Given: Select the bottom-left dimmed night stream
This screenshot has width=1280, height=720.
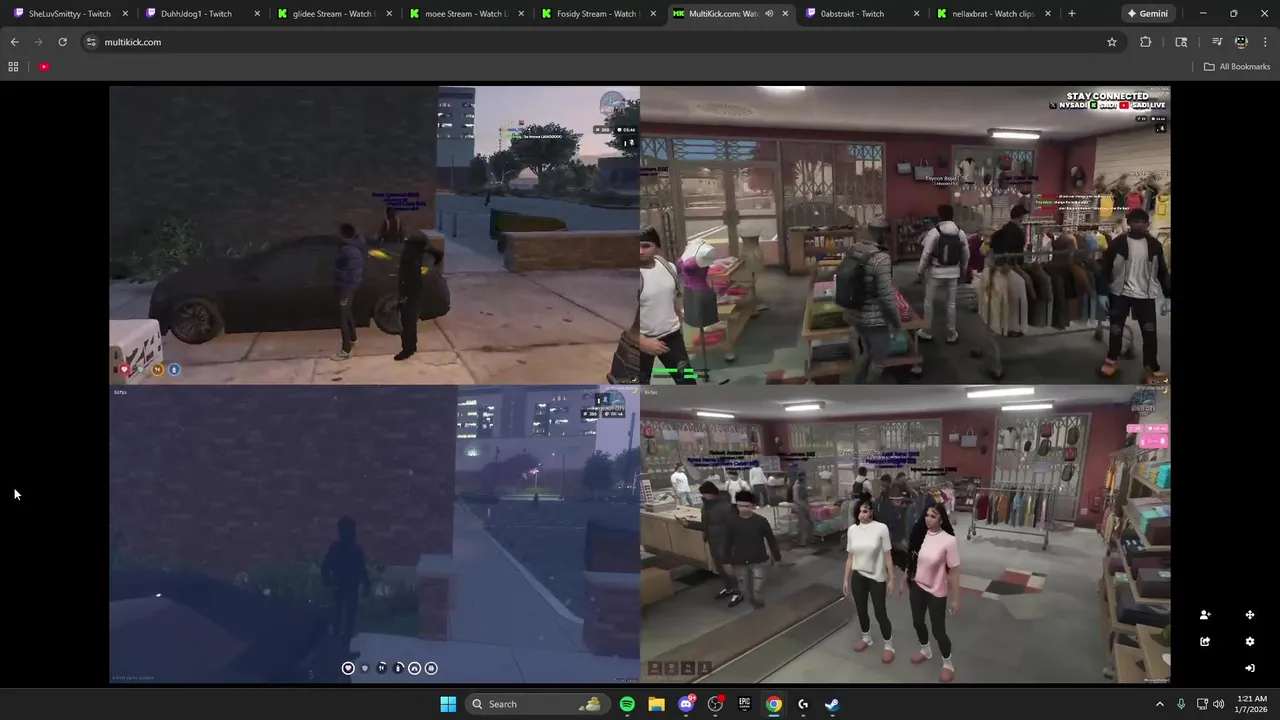Looking at the screenshot, I should [374, 534].
